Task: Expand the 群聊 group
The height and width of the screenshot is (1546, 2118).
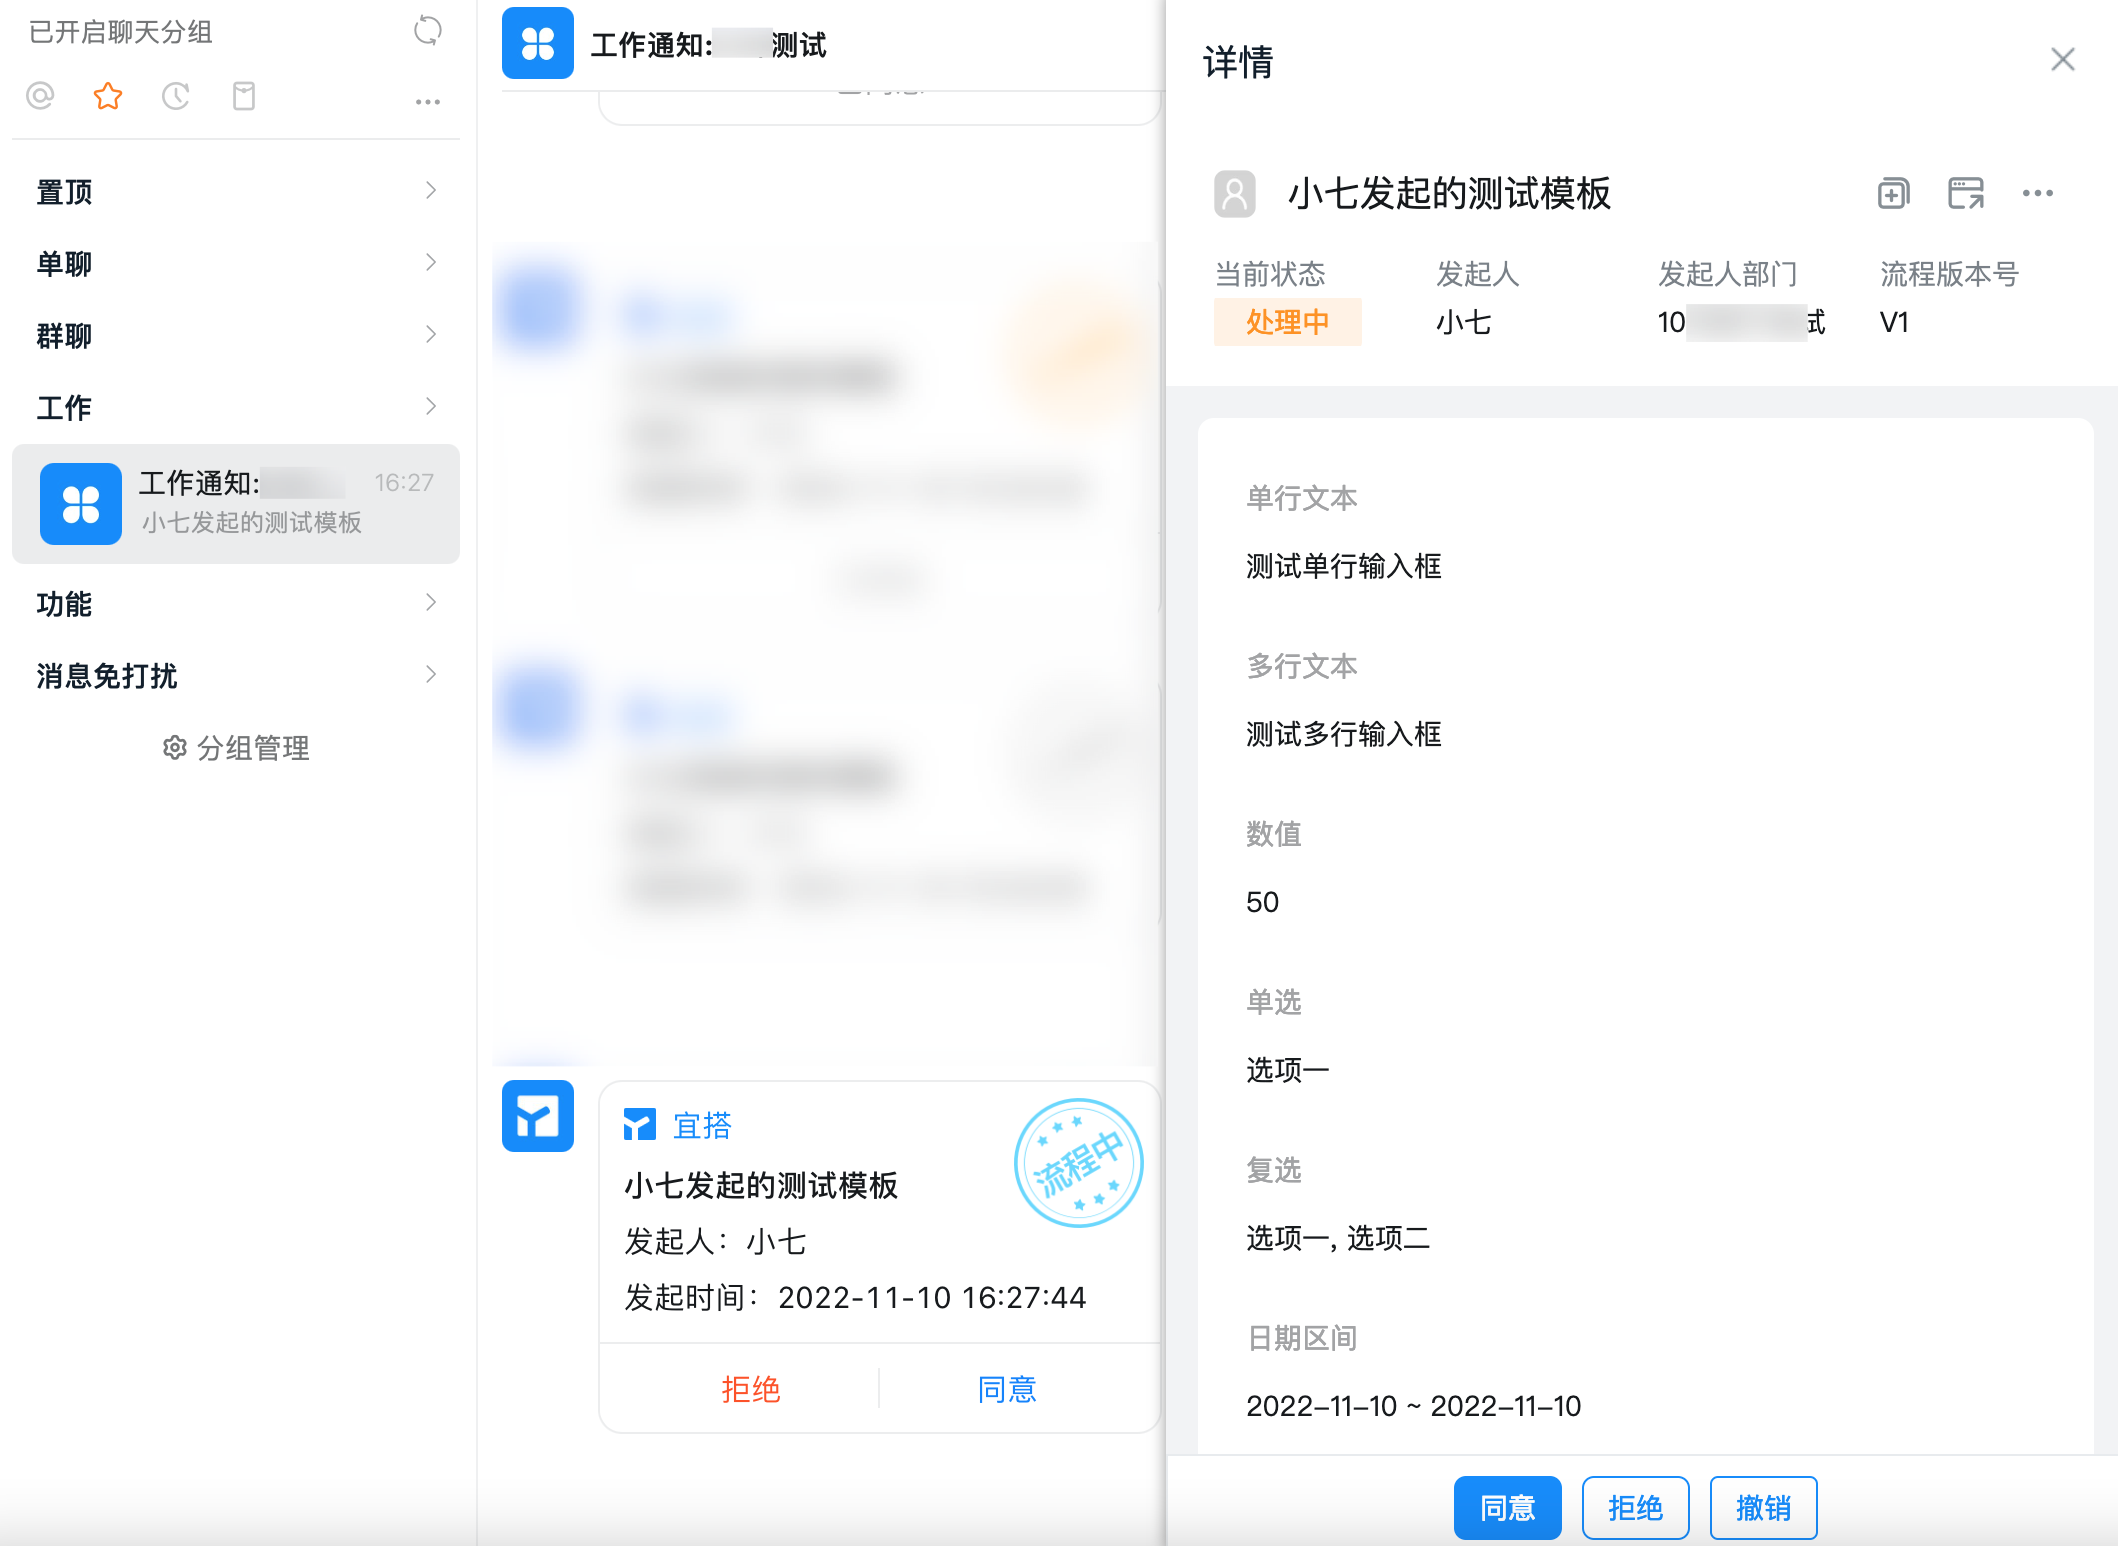Action: coord(235,335)
